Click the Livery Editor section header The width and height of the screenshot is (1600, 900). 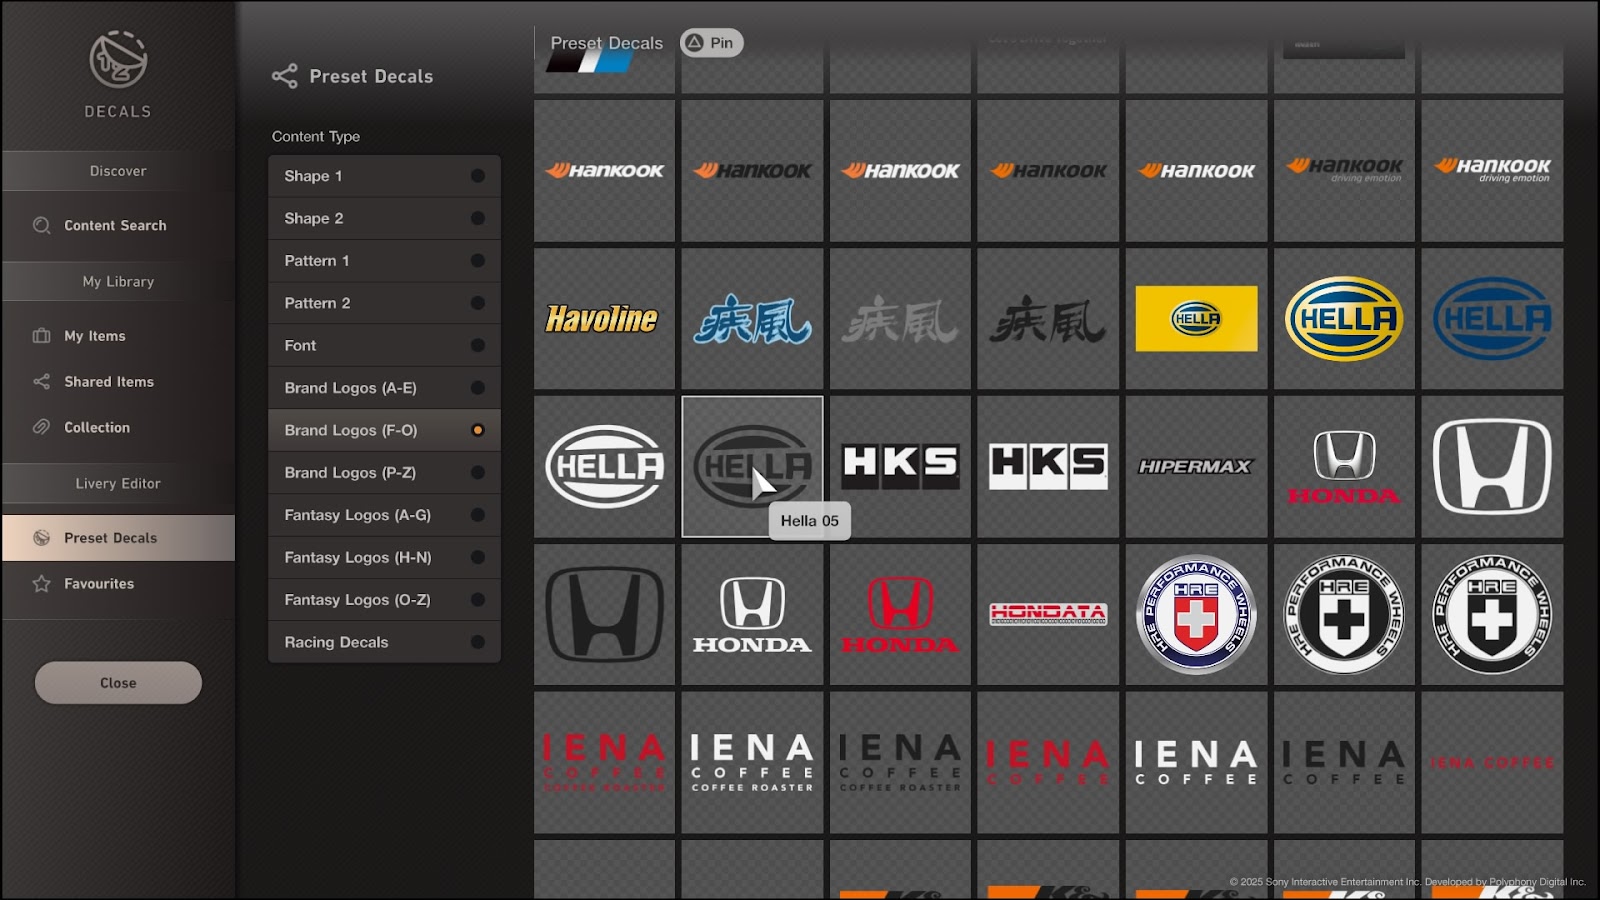[118, 483]
